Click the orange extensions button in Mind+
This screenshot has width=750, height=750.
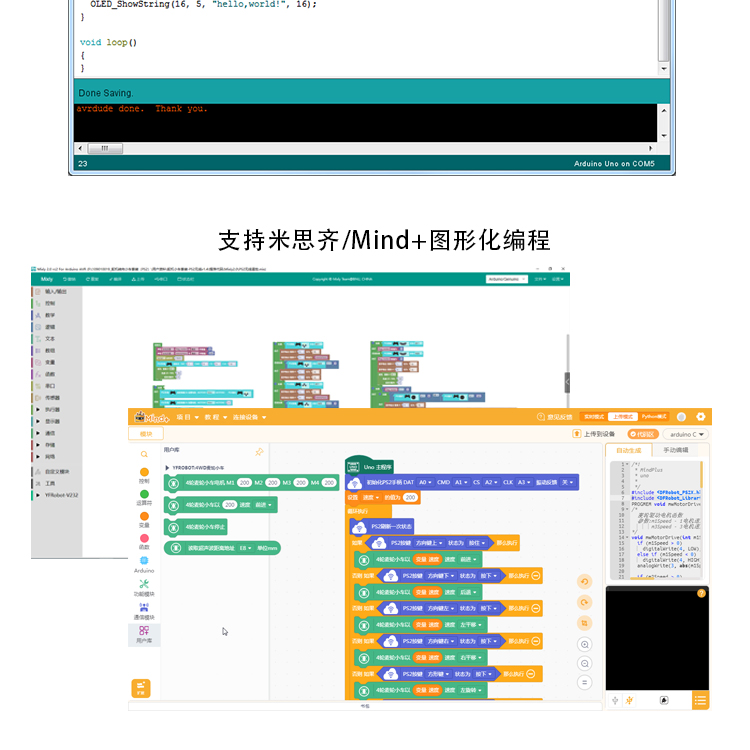[x=141, y=688]
